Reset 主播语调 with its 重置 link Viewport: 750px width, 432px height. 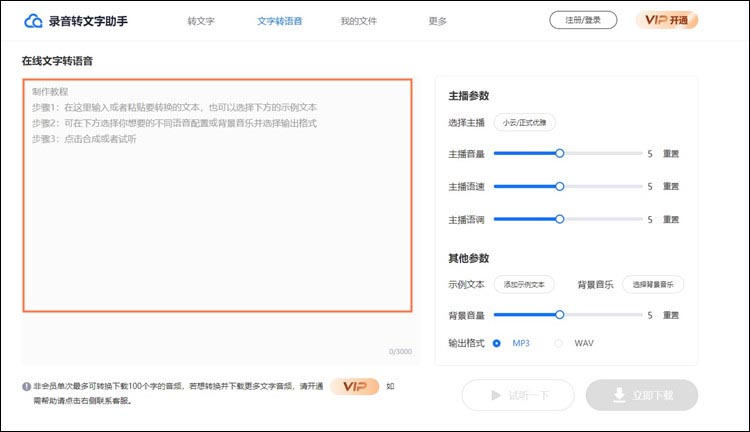pyautogui.click(x=671, y=219)
